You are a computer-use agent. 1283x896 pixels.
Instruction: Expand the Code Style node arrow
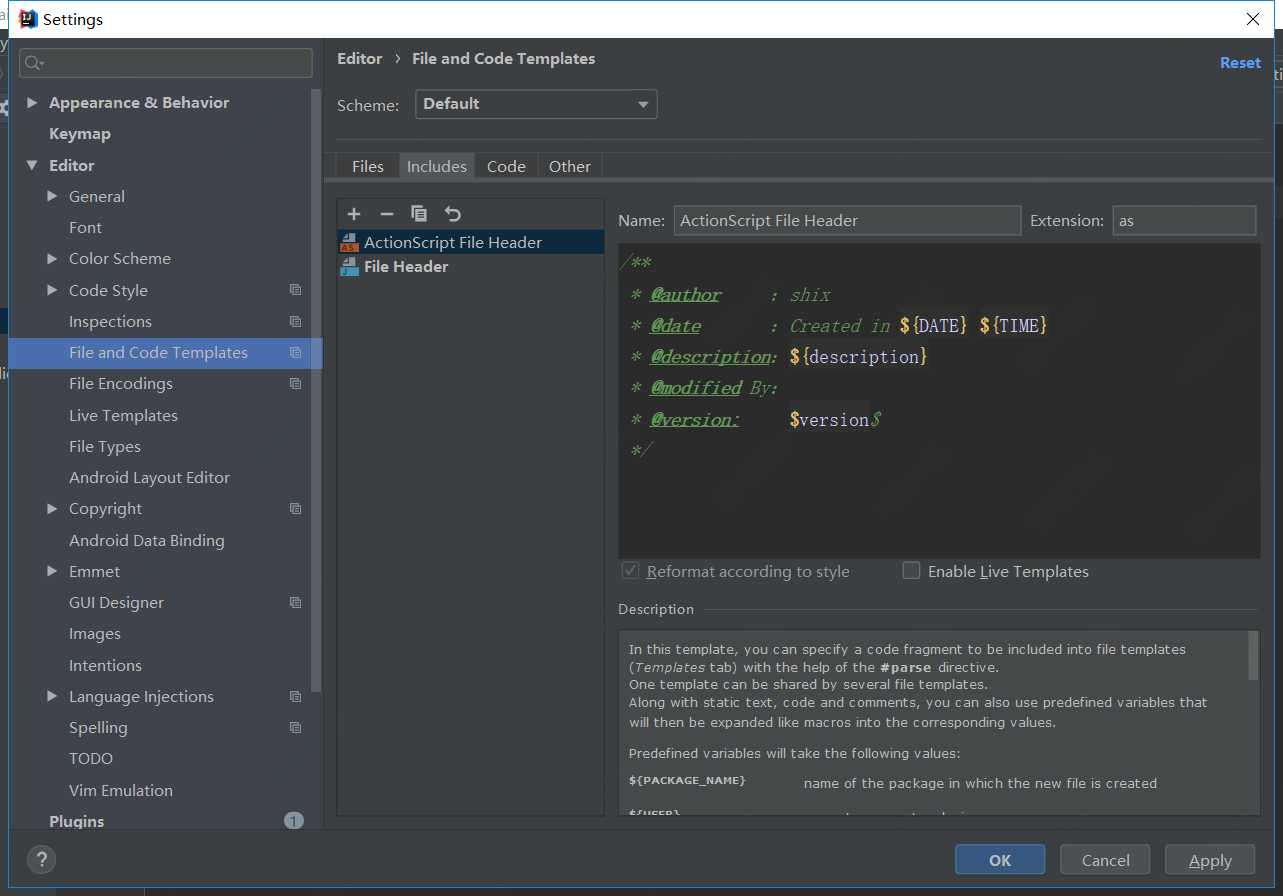tap(52, 290)
